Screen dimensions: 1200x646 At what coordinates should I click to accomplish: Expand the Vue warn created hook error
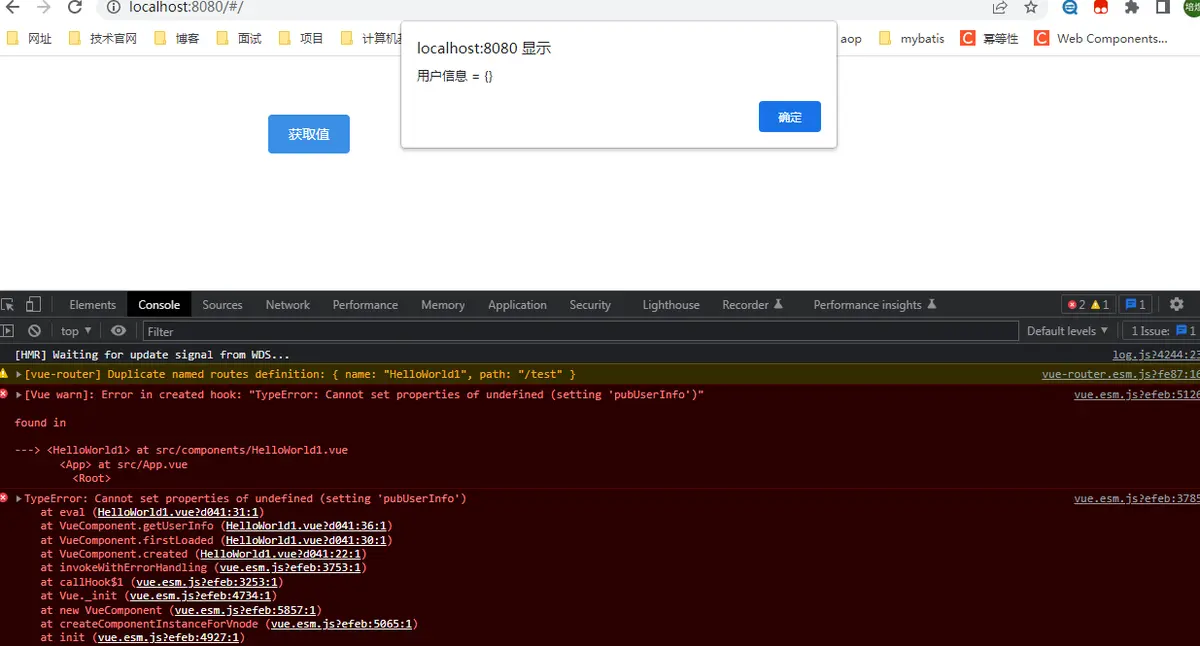tap(19, 394)
